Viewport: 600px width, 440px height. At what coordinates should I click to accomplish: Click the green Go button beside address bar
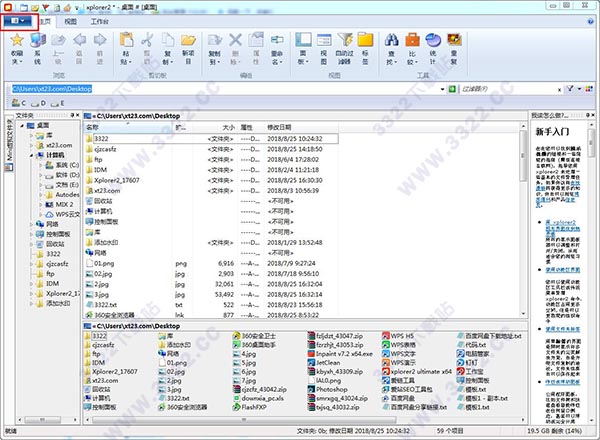(x=452, y=89)
